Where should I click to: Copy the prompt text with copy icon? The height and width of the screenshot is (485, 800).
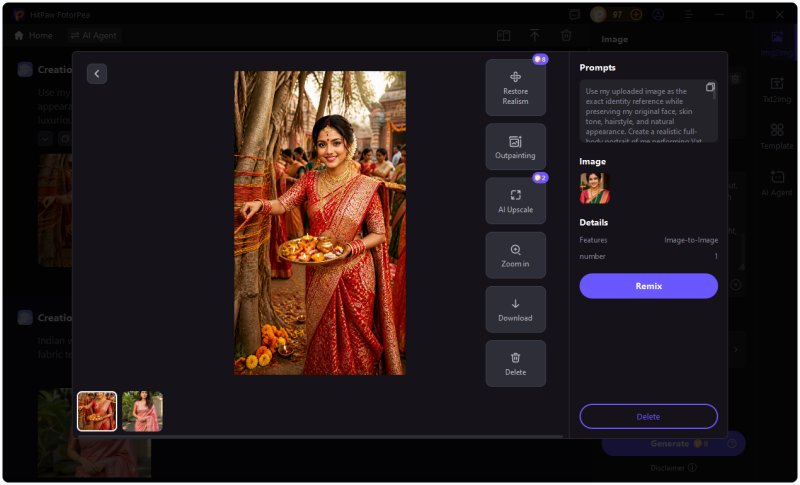(710, 87)
